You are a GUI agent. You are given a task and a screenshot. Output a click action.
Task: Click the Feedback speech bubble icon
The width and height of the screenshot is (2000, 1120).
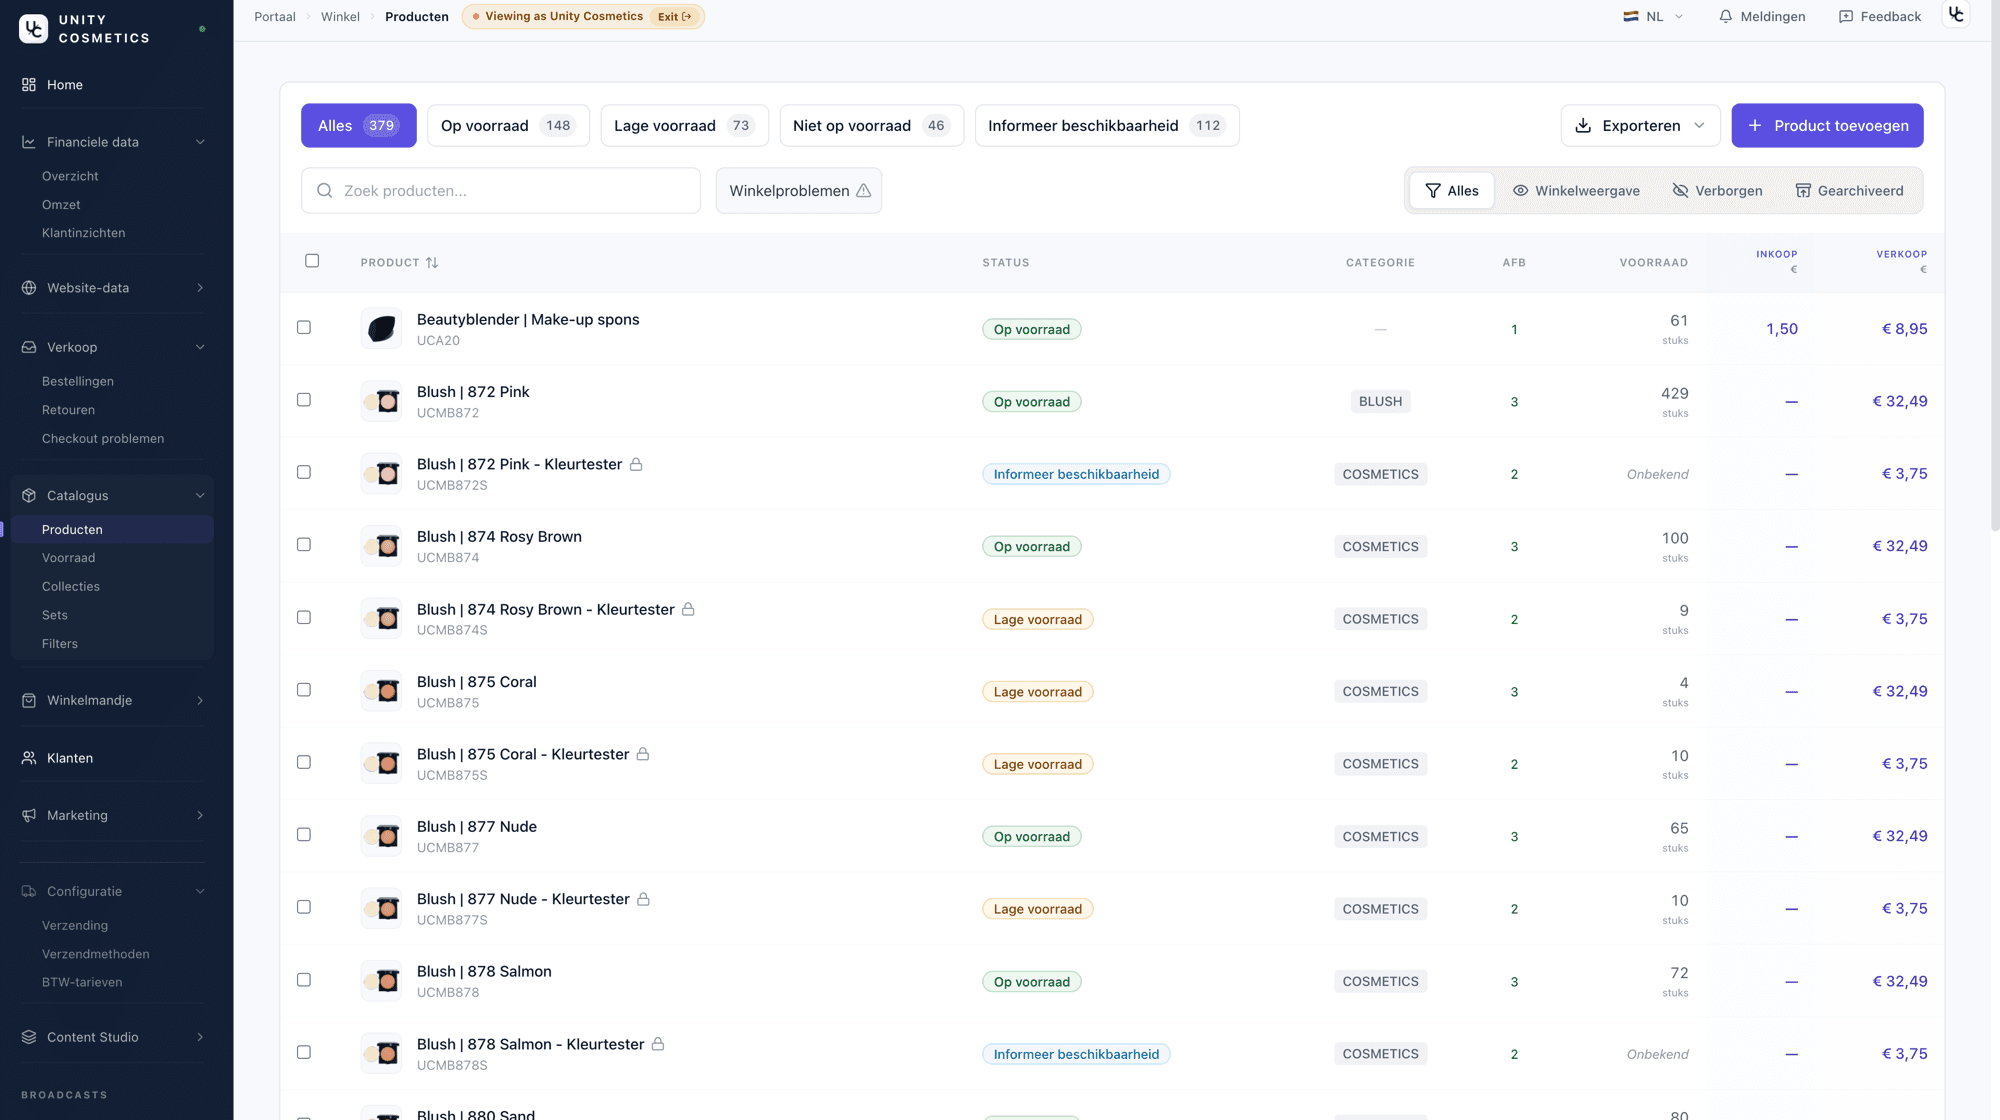(1846, 17)
